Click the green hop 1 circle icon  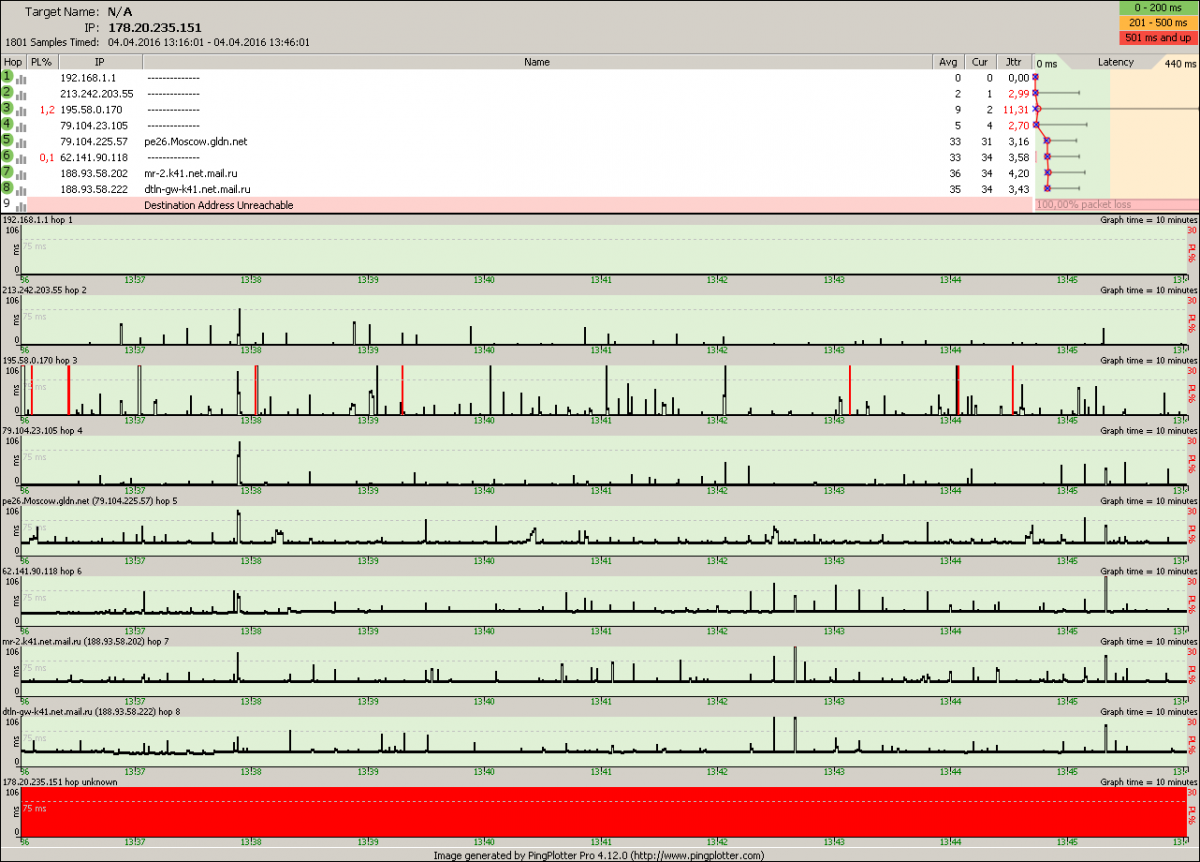click(x=7, y=77)
